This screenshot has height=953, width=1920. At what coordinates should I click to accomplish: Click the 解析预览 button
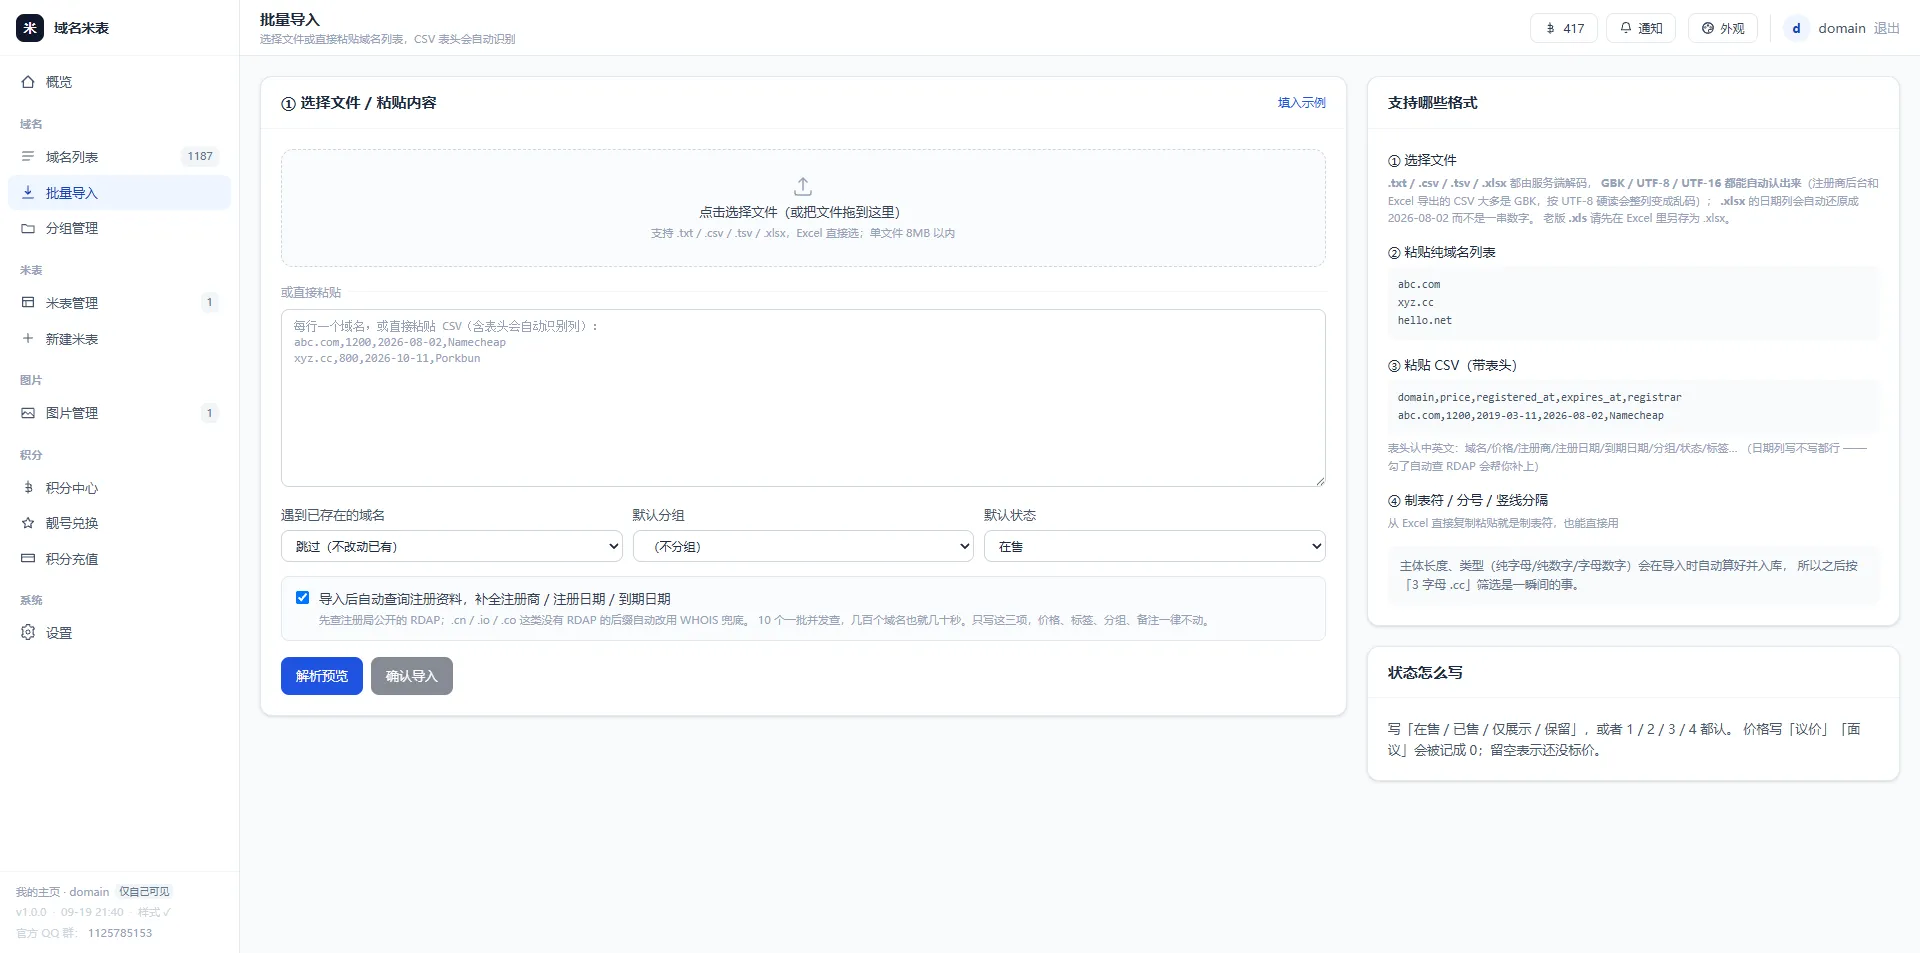pos(322,676)
